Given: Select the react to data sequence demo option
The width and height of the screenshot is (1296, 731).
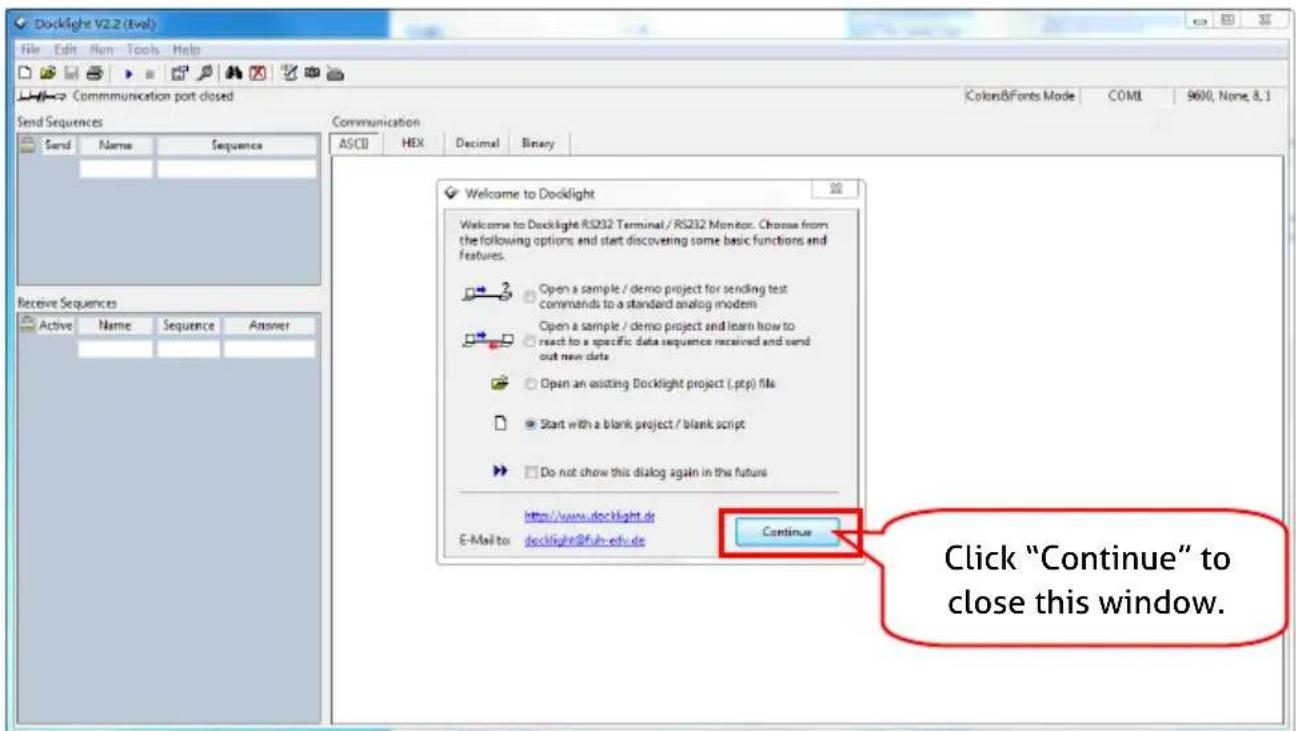Looking at the screenshot, I should [530, 341].
